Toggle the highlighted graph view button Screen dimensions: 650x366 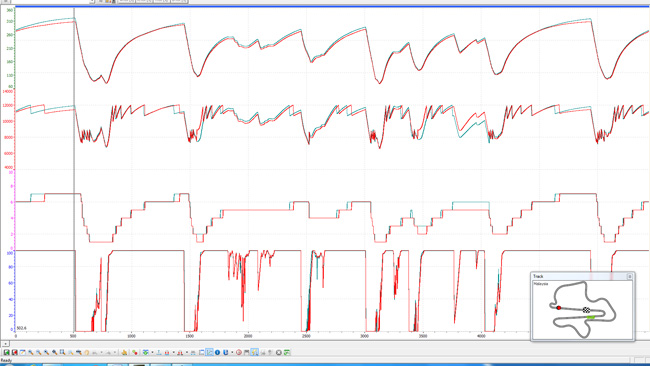[209, 352]
